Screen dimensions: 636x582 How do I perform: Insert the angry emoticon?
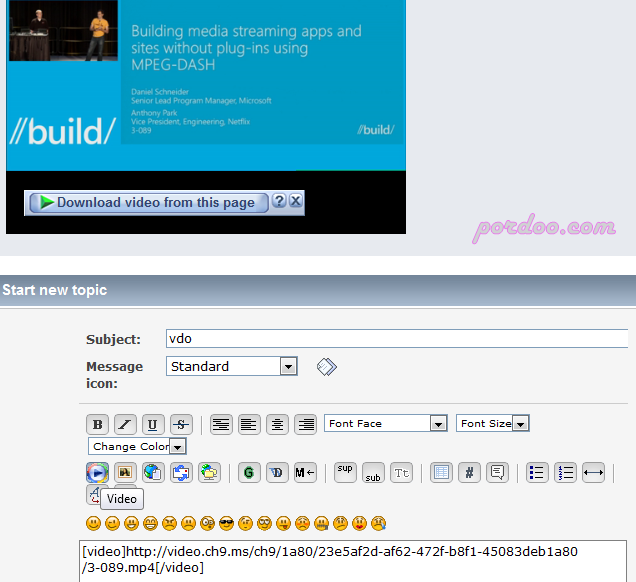(169, 523)
